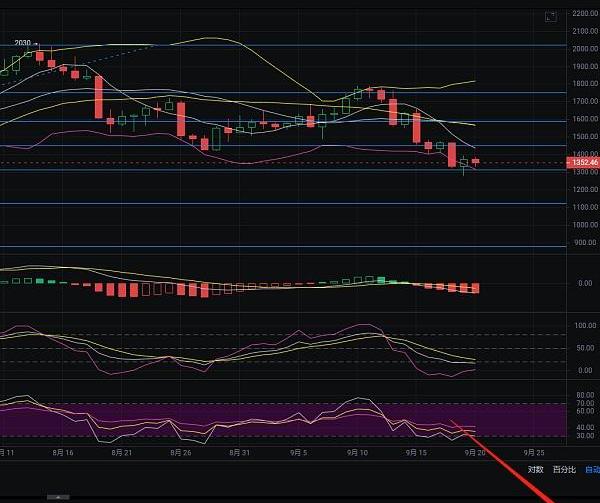Click the 80.00 RSI axis label
This screenshot has height=503, width=600.
pos(586,396)
